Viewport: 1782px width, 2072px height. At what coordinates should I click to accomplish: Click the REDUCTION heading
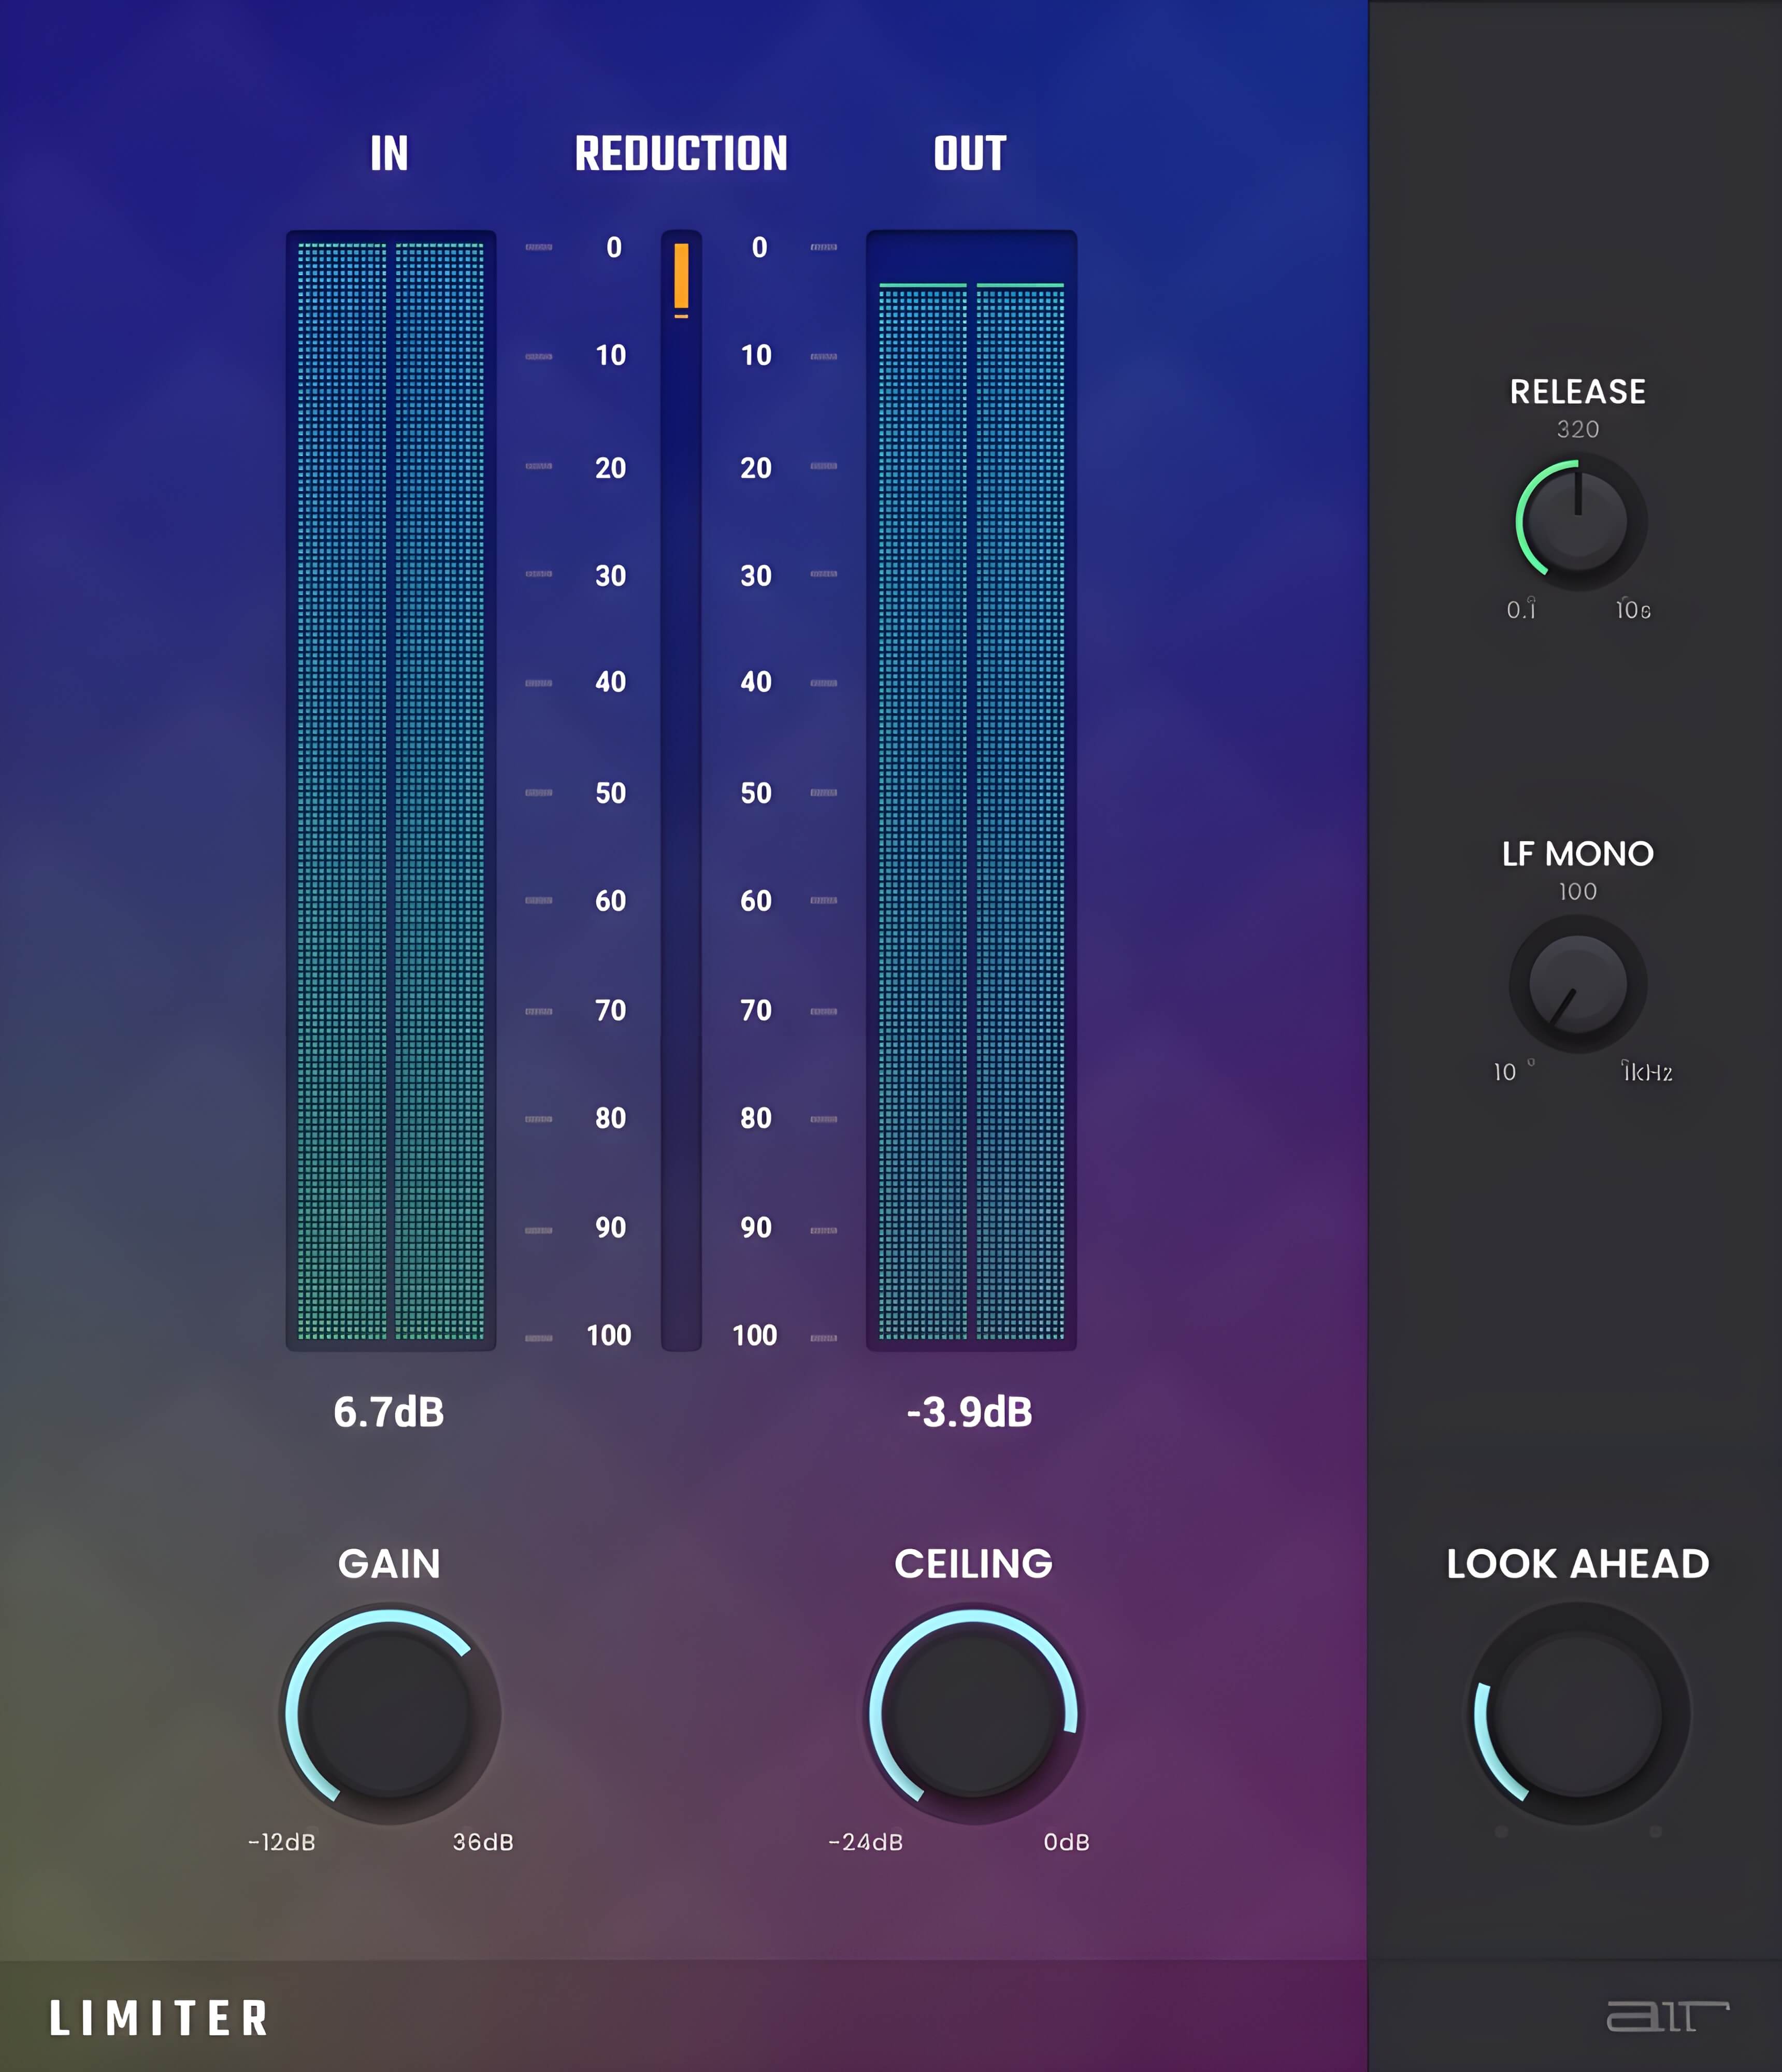(x=681, y=154)
